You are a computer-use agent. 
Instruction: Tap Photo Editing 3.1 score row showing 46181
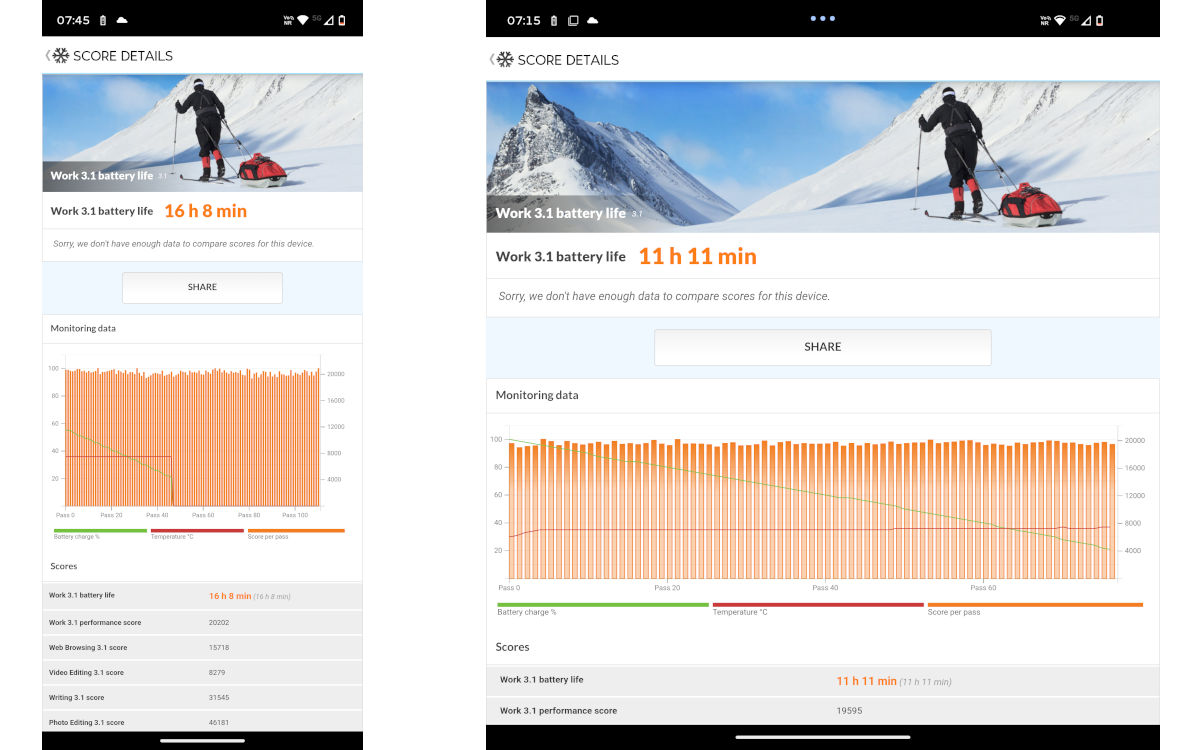tap(202, 722)
